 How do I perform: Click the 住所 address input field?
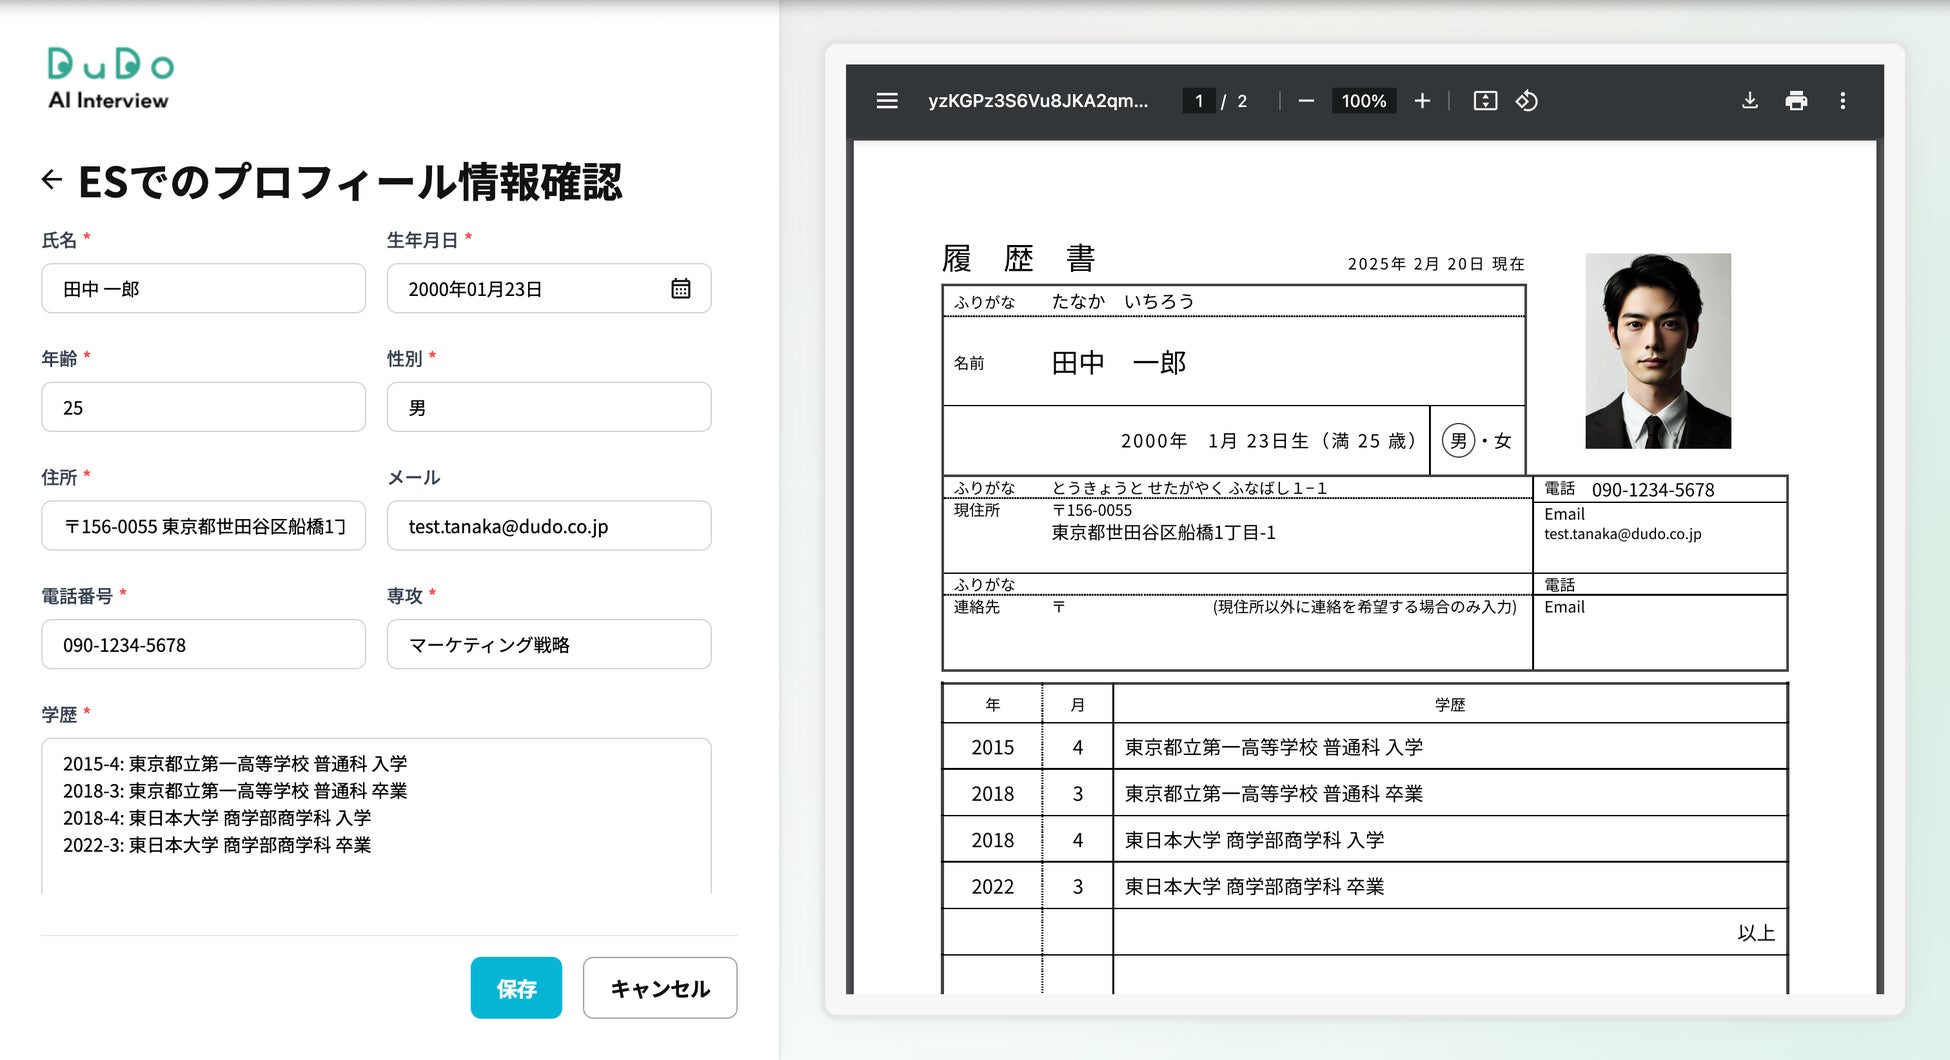point(204,526)
